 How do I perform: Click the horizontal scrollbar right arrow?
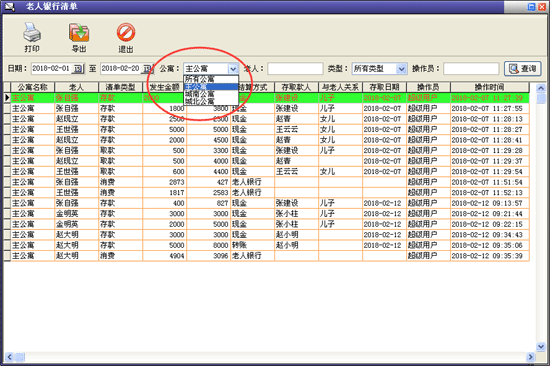click(x=530, y=357)
